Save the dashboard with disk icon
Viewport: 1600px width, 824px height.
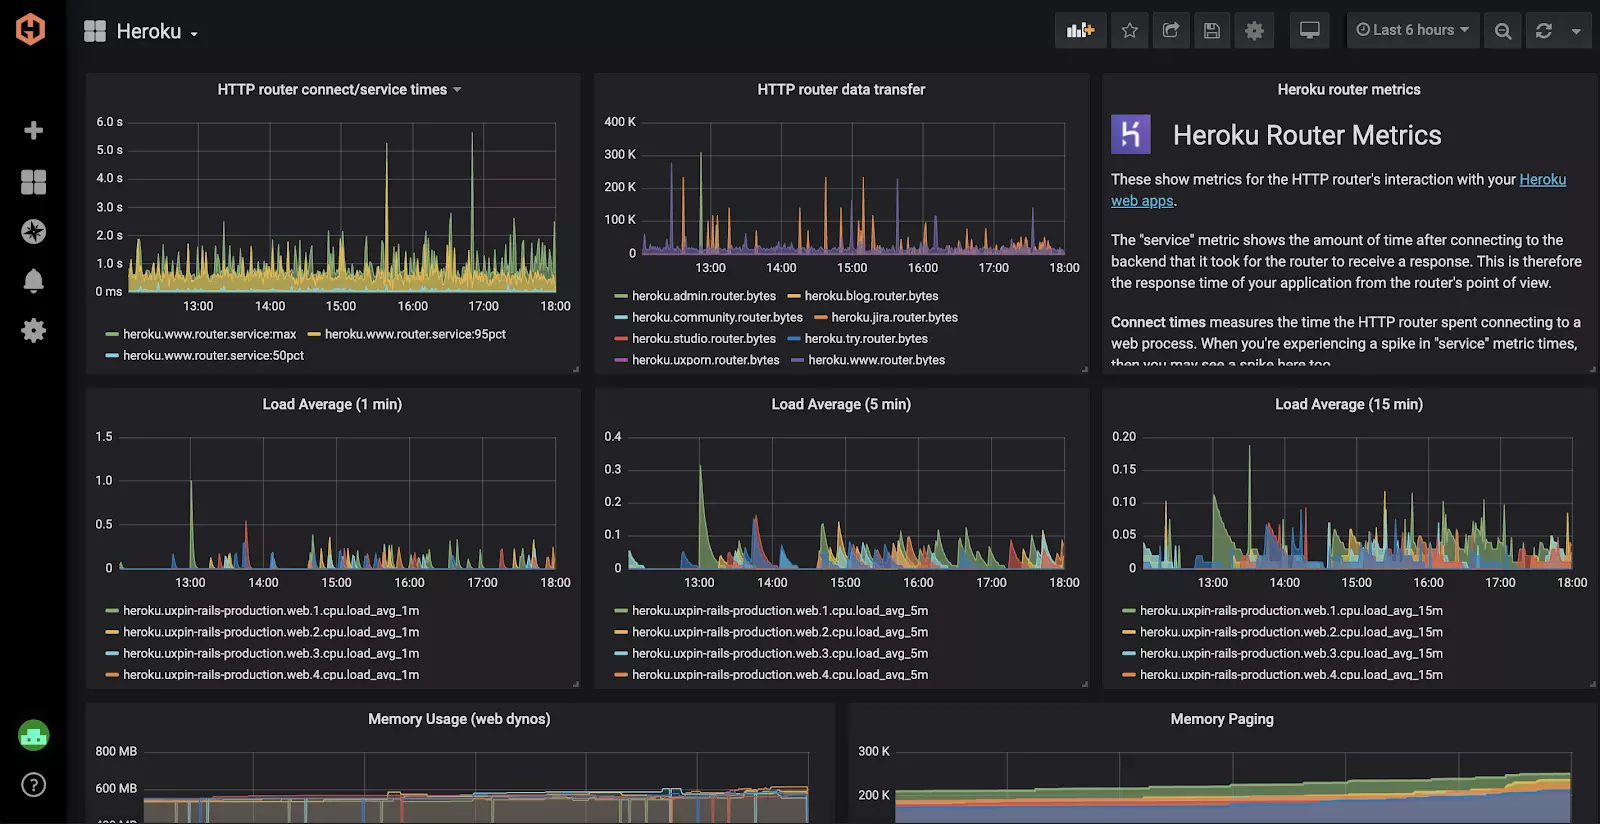[x=1212, y=31]
